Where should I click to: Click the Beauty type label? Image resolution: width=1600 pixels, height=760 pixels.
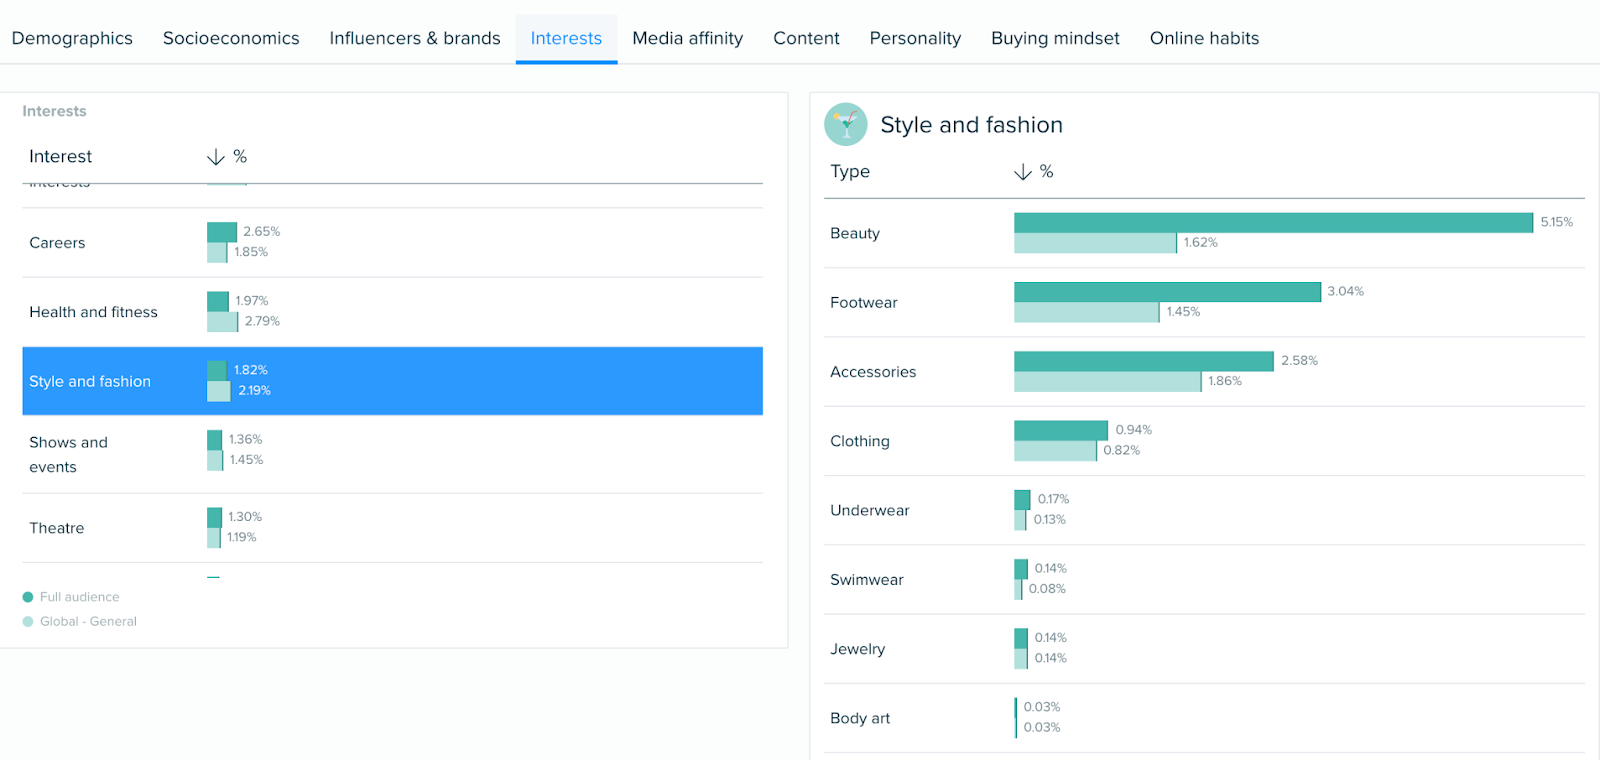pos(855,233)
